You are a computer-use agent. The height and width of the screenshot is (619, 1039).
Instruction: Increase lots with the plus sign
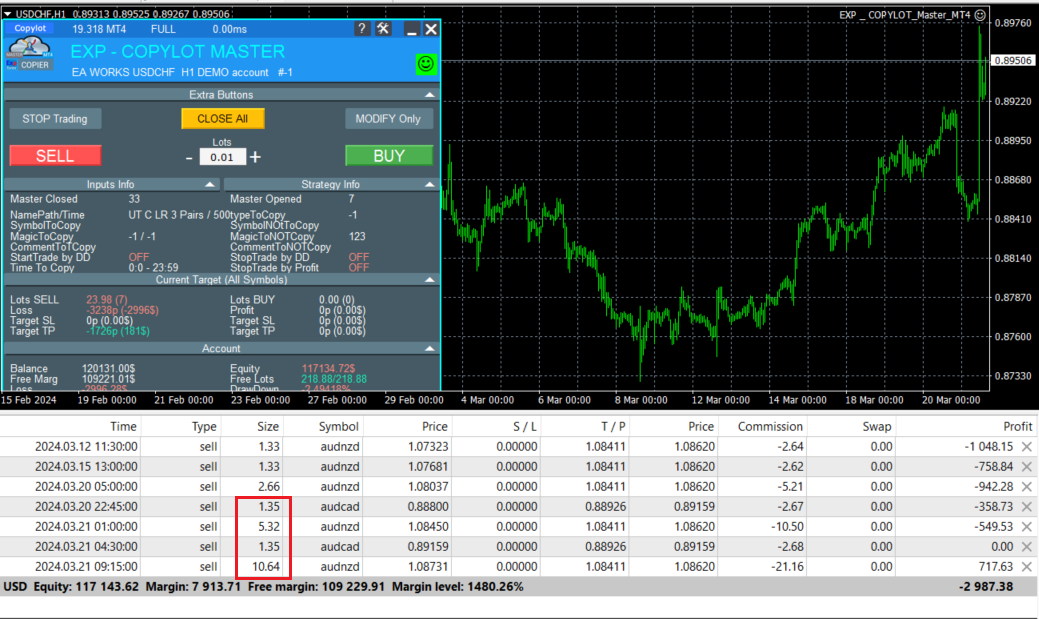point(255,157)
